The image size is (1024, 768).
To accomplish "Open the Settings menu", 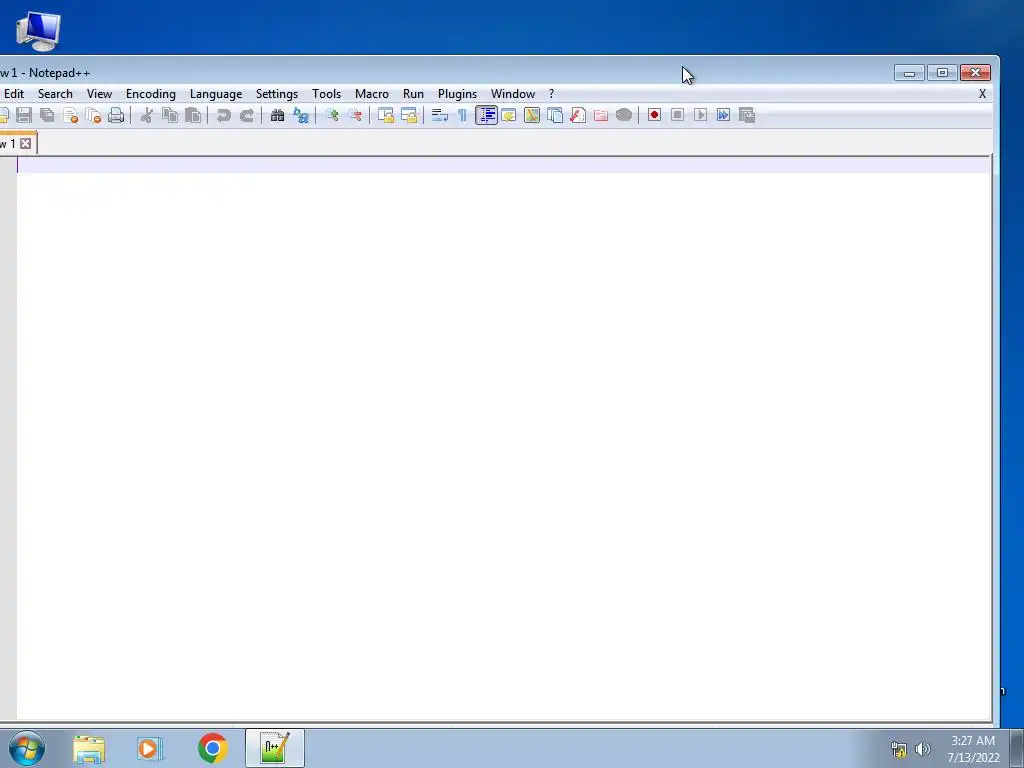I will [x=277, y=94].
